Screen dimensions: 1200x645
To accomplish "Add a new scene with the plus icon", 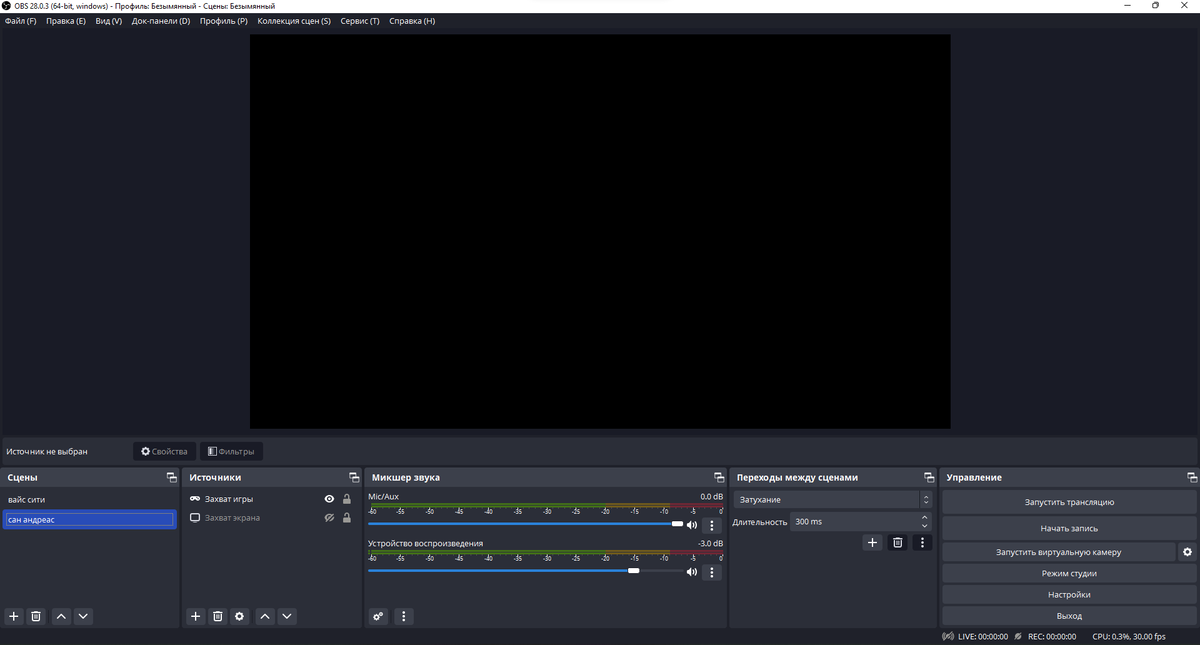I will point(14,616).
